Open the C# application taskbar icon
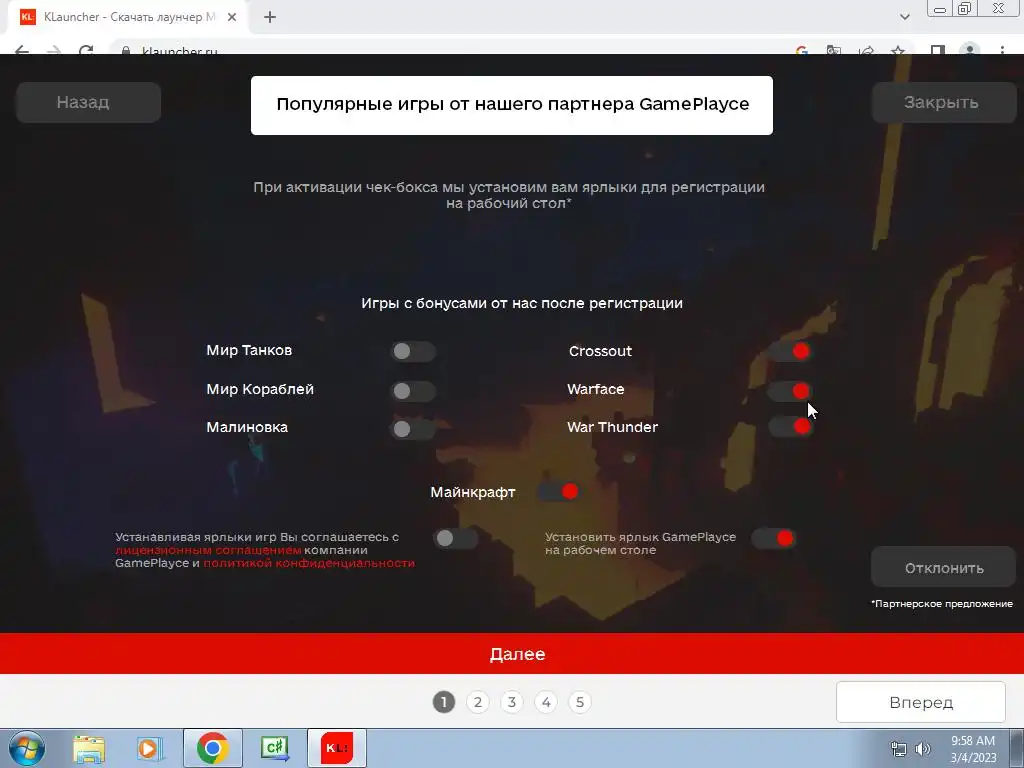 (x=275, y=748)
